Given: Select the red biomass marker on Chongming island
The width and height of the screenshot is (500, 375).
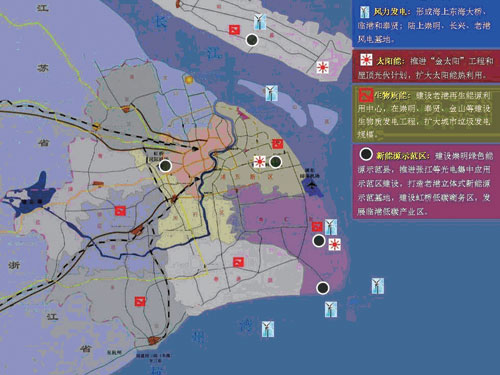Looking at the screenshot, I should [235, 29].
